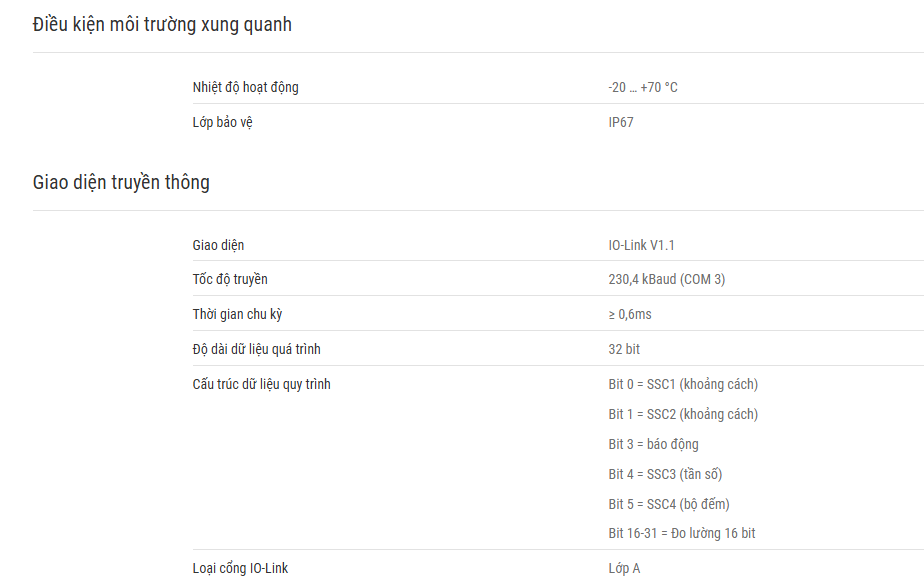Click the 'Bit 5 = SSC4 (bộ đếm)' line
The height and width of the screenshot is (584, 924).
669,504
